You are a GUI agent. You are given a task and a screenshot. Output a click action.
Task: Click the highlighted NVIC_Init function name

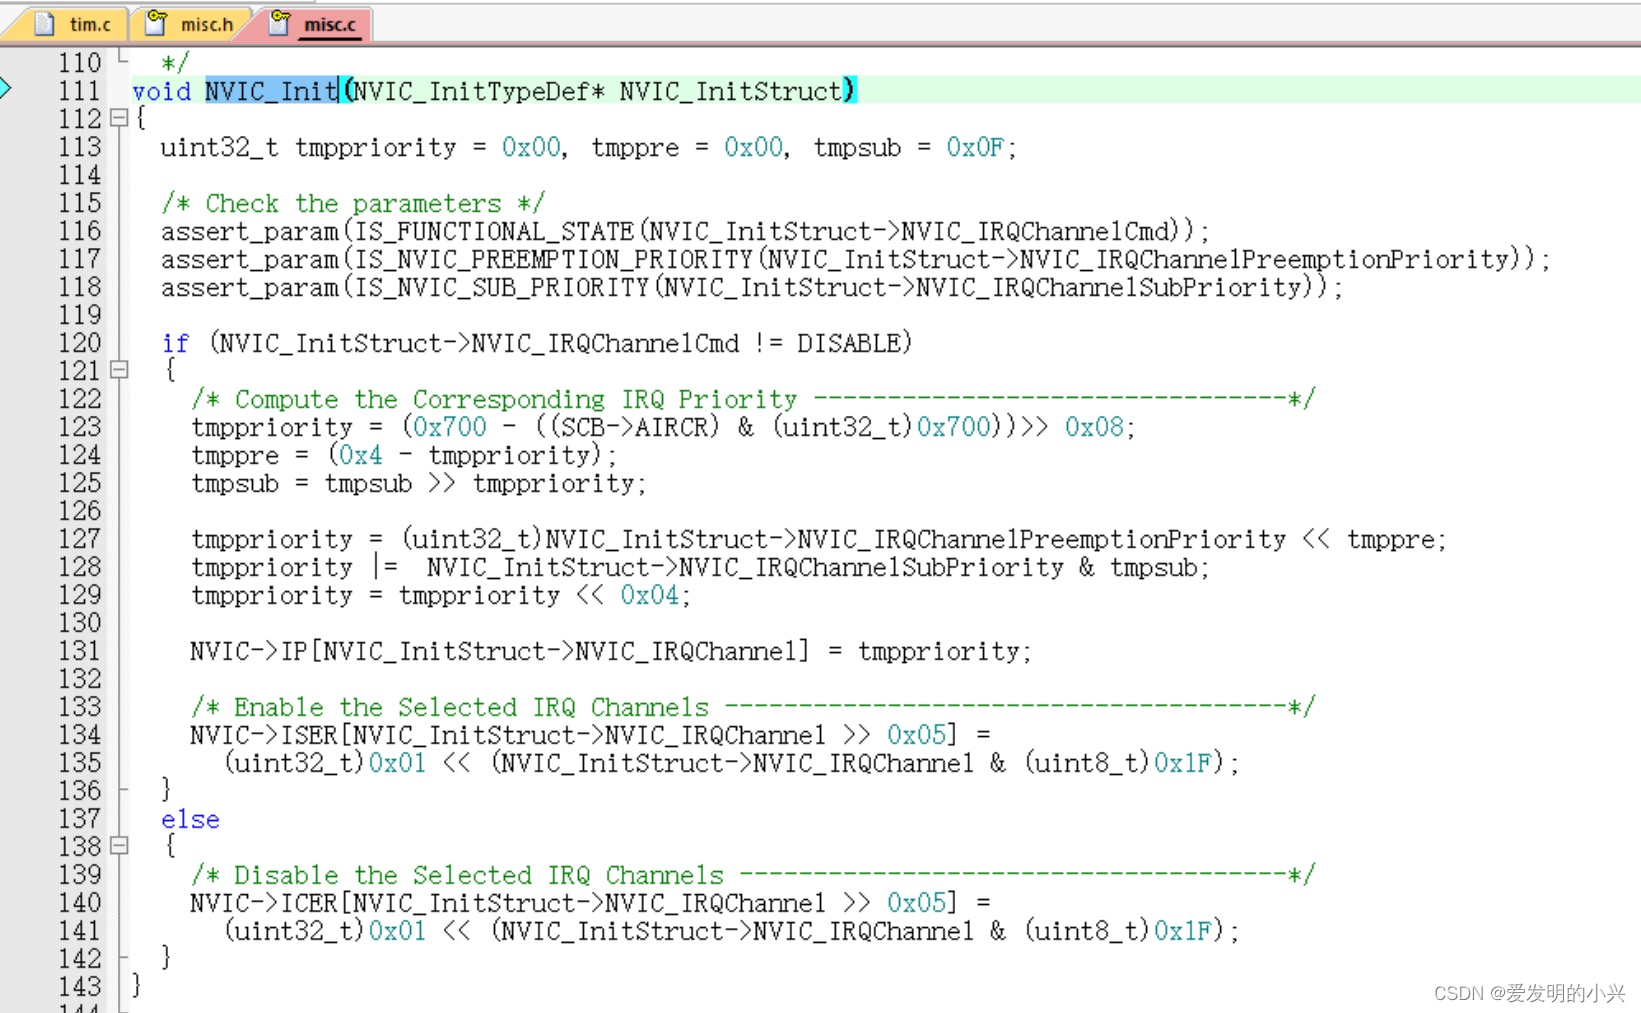272,91
